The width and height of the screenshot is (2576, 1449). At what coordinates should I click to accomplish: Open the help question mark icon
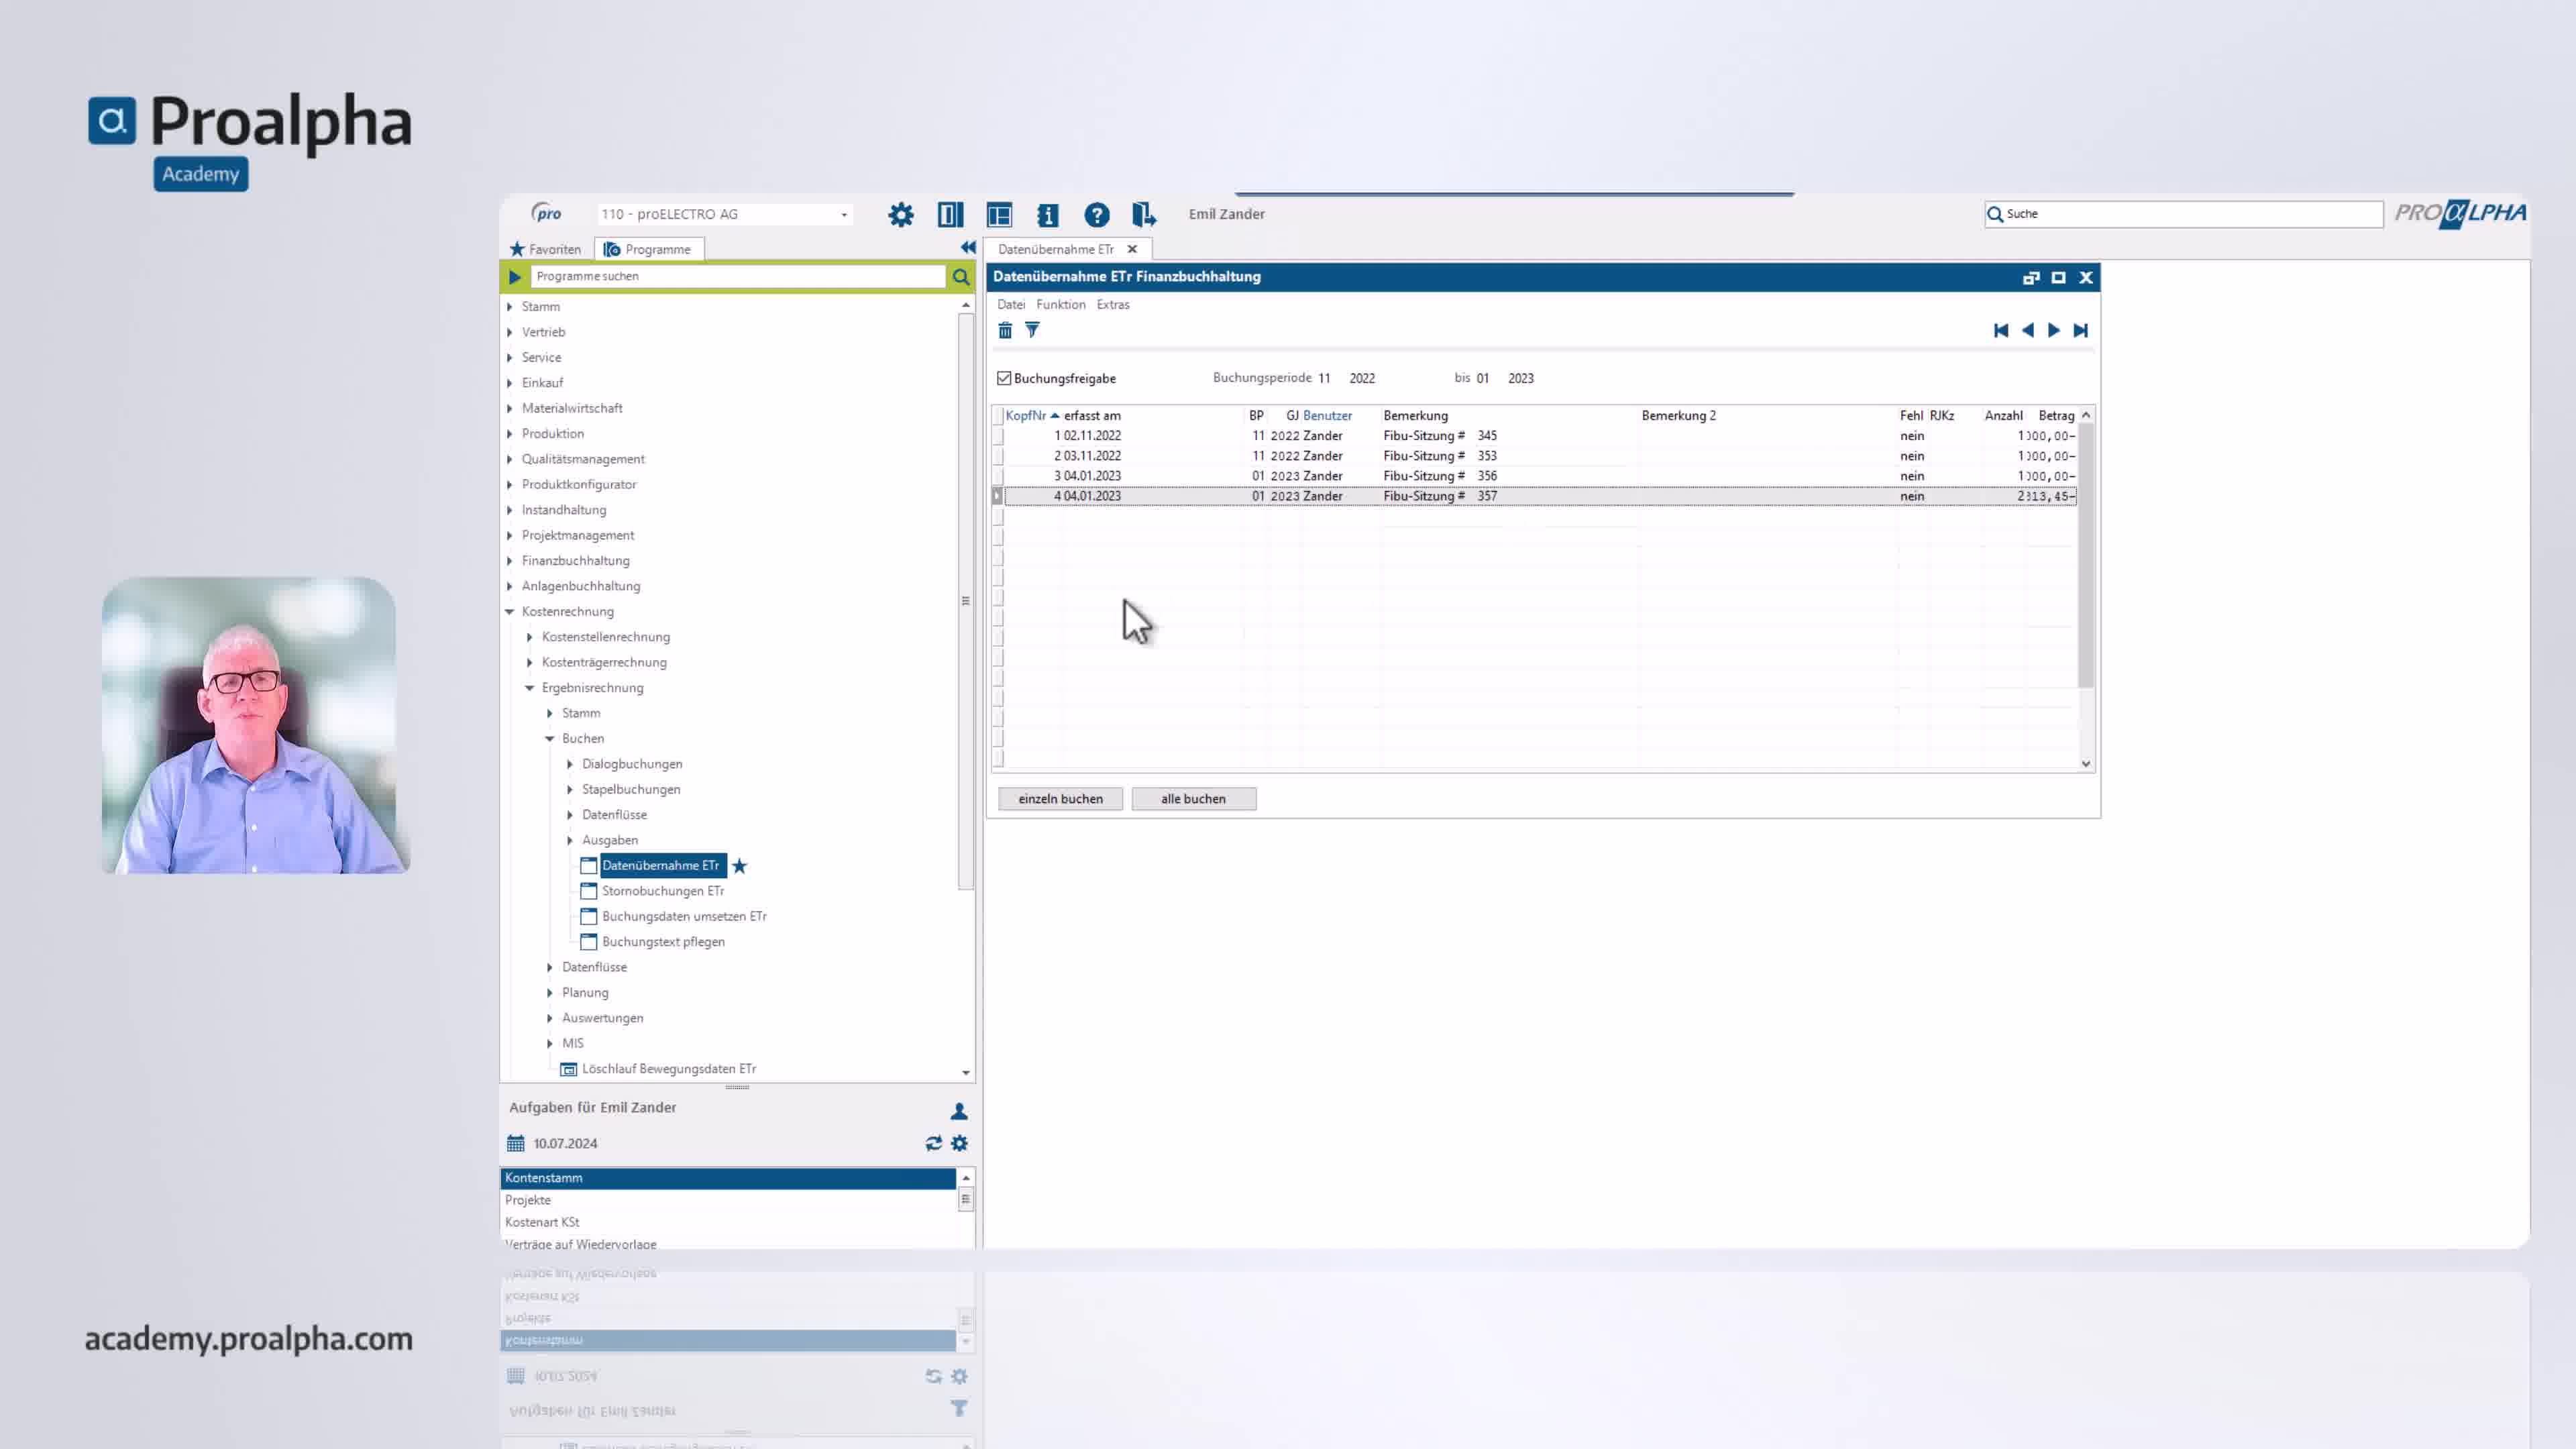click(1096, 214)
